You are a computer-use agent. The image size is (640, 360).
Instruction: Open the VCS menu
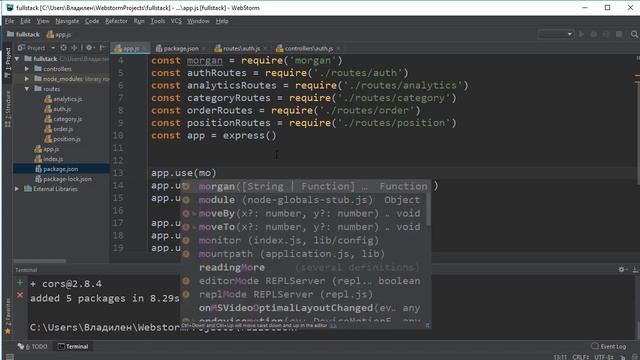tap(176, 21)
